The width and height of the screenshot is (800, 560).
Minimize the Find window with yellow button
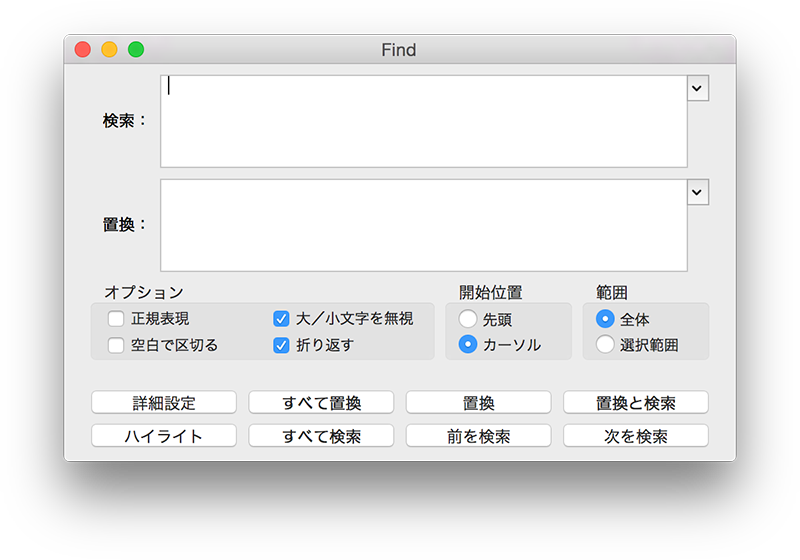[x=109, y=49]
